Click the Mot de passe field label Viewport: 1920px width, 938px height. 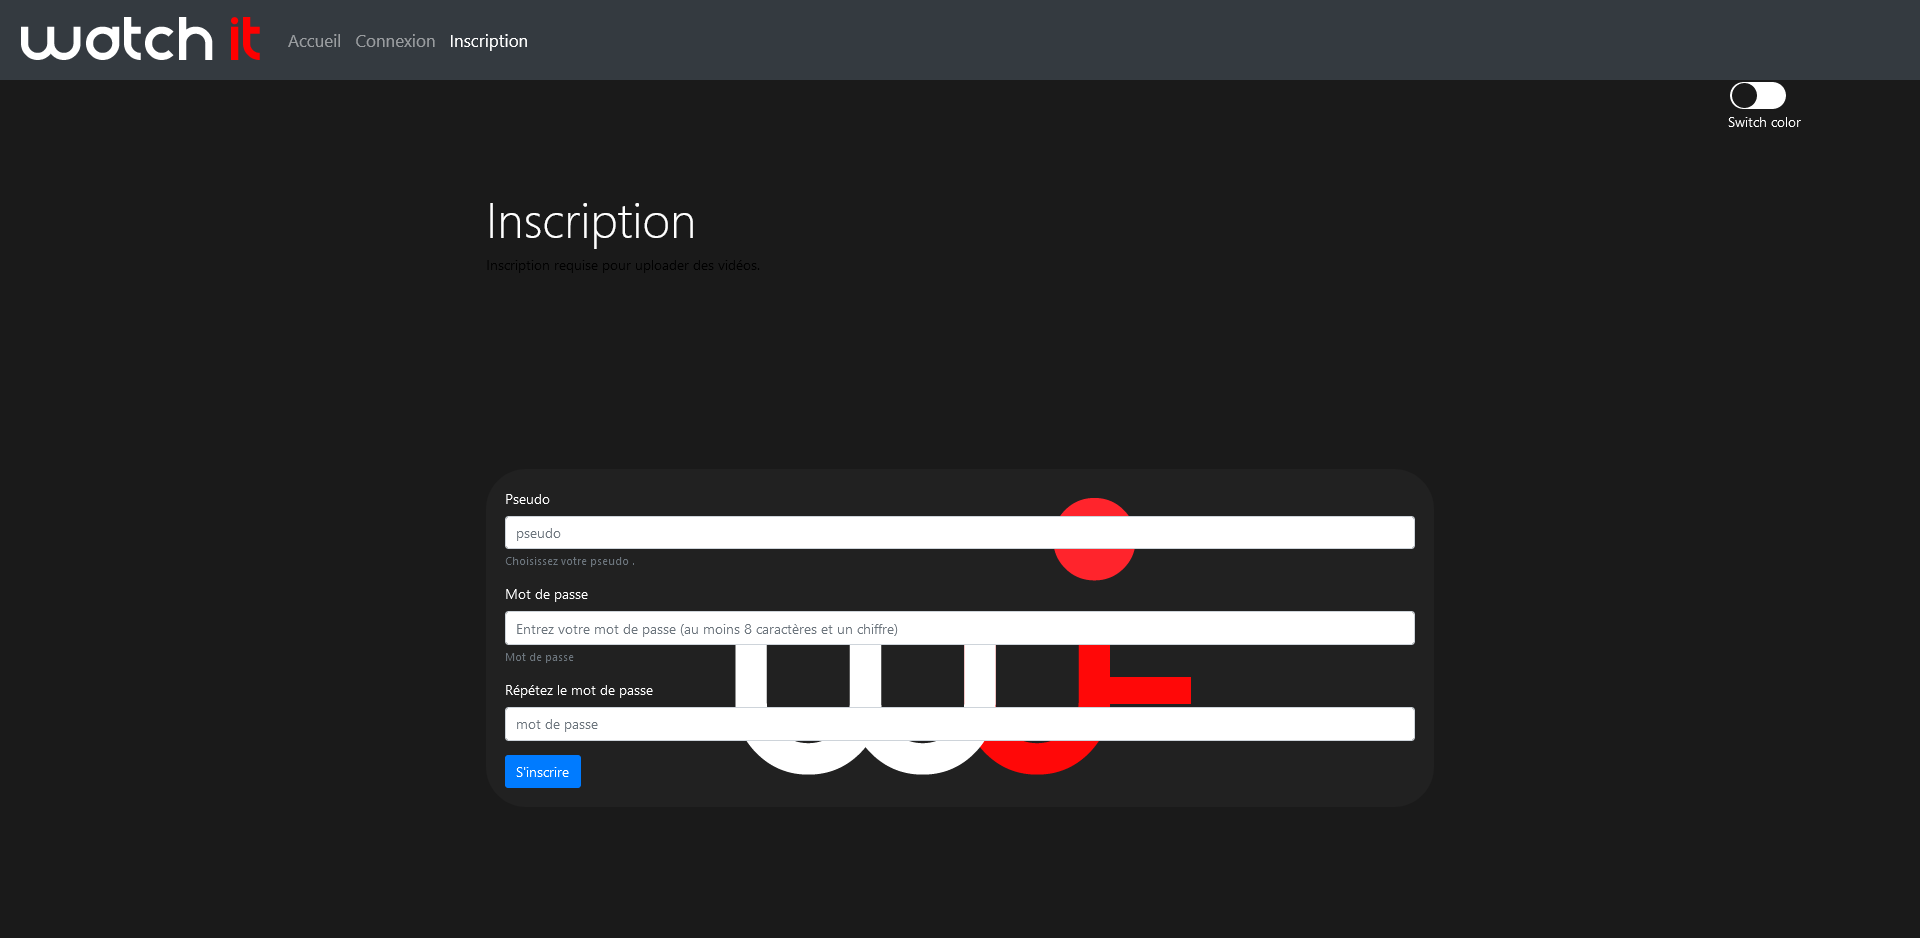click(546, 595)
